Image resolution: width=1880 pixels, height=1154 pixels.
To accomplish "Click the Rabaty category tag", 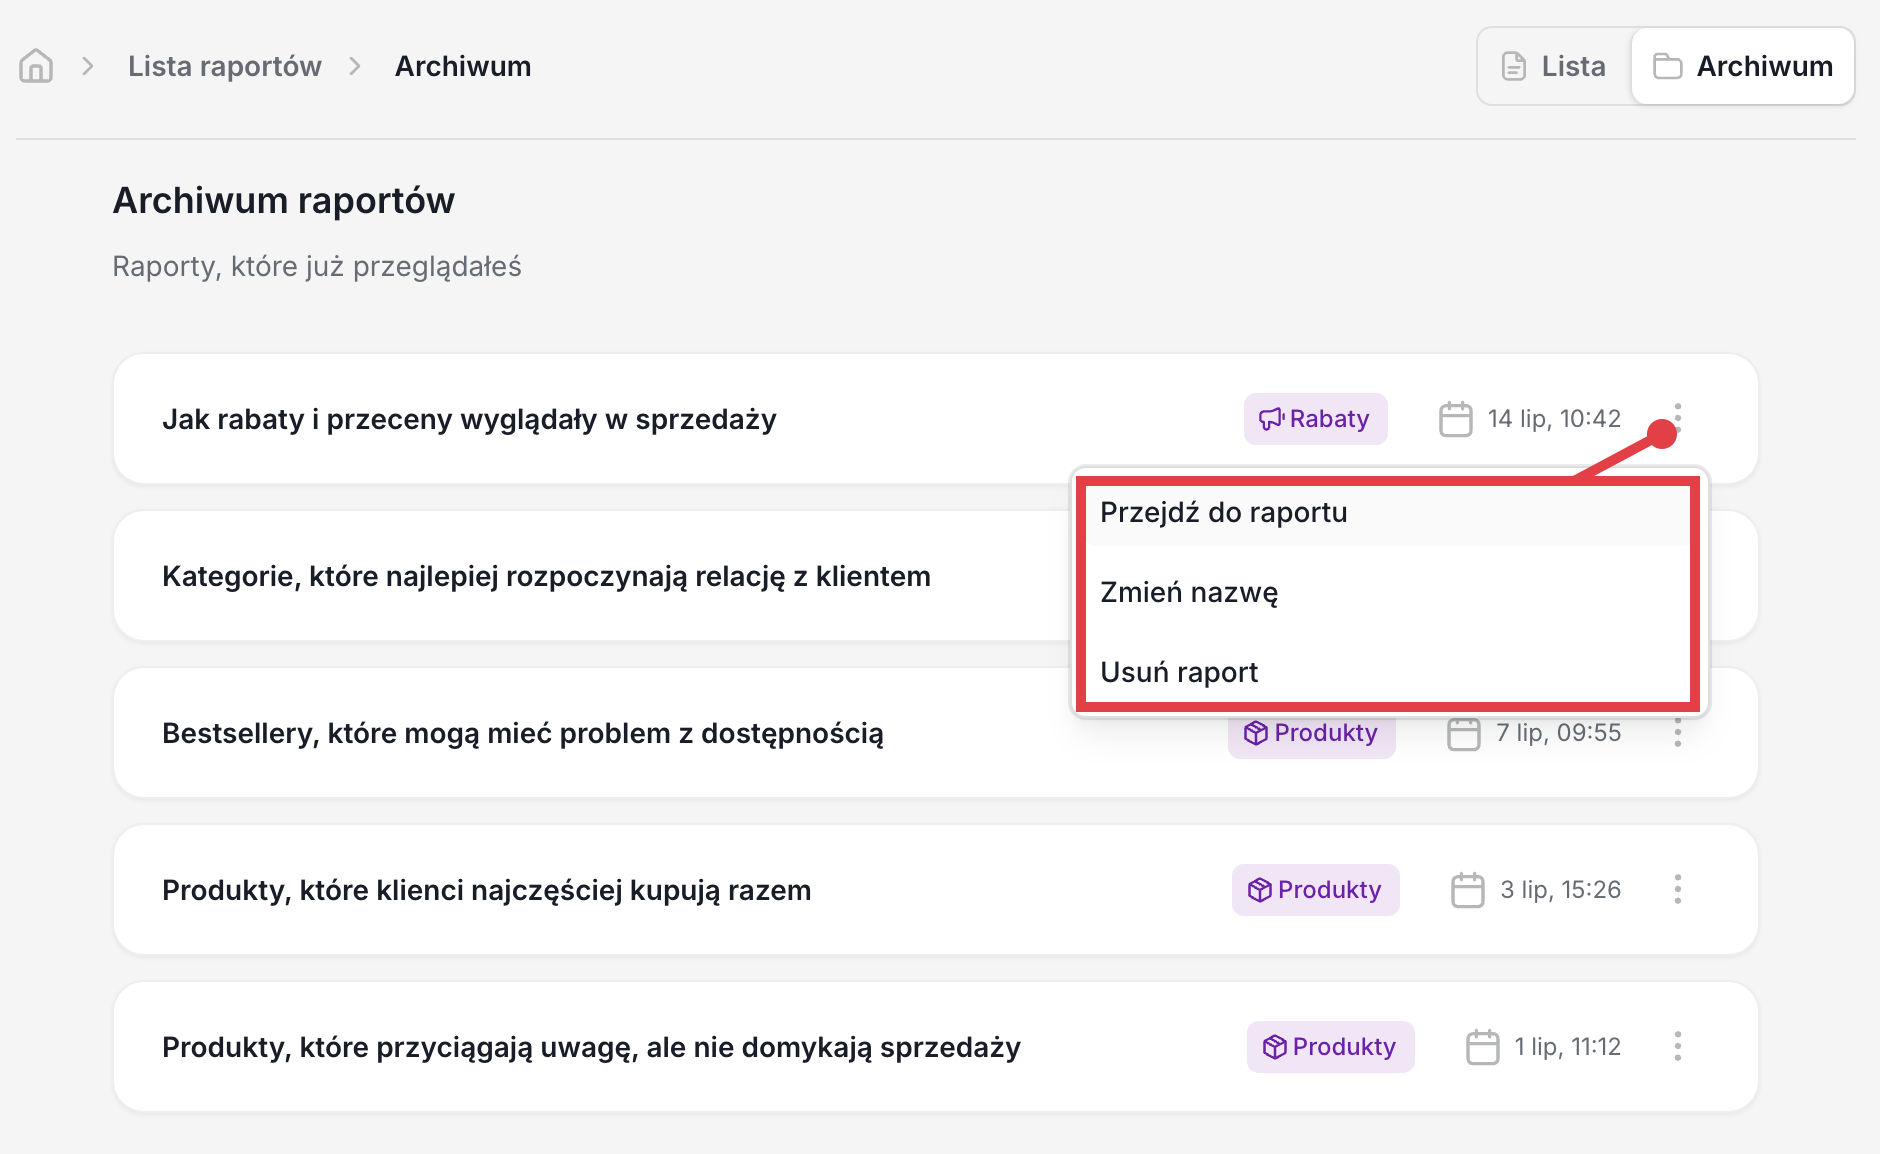I will tap(1315, 419).
